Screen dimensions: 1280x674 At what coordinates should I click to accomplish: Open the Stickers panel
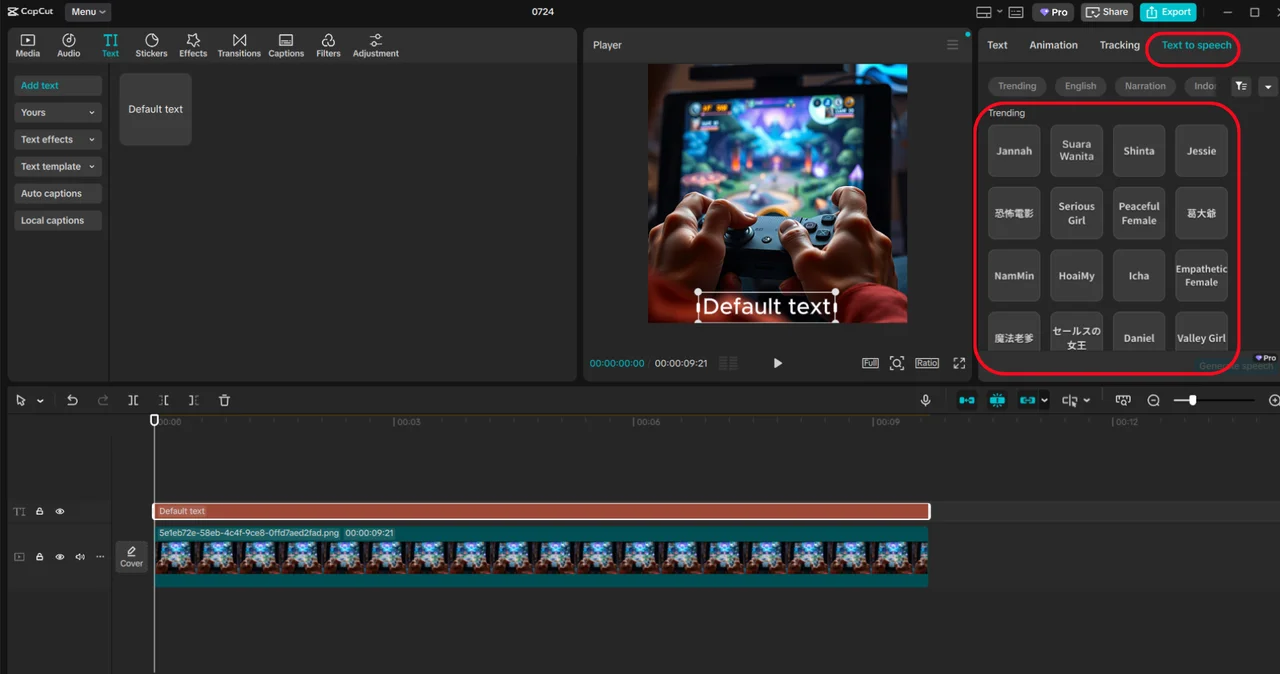151,45
